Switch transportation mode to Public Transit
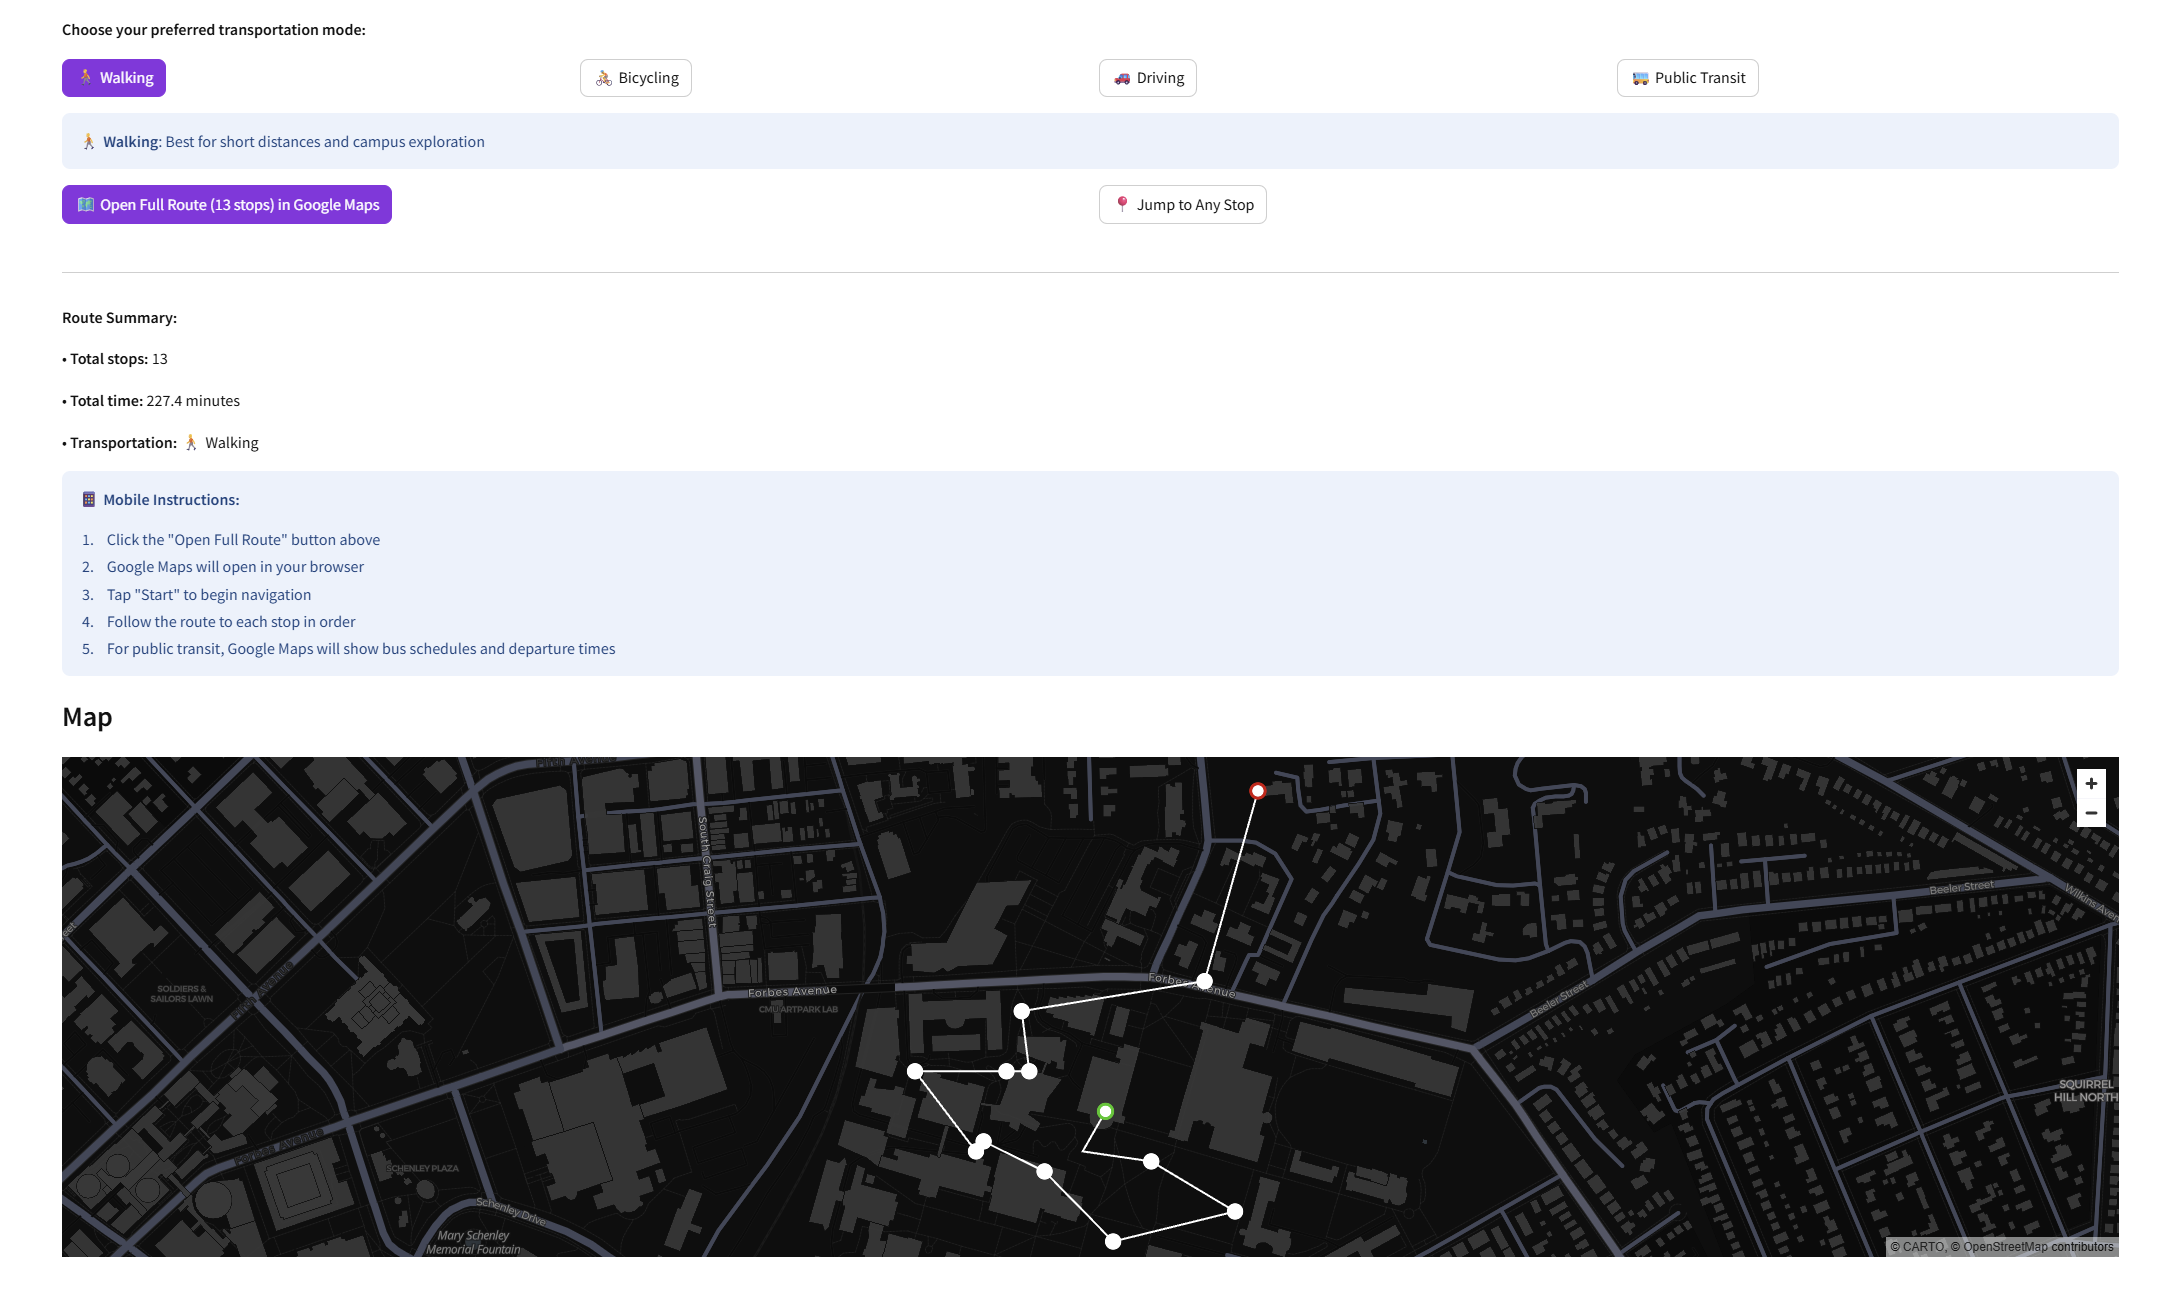Image resolution: width=2170 pixels, height=1299 pixels. pos(1686,77)
